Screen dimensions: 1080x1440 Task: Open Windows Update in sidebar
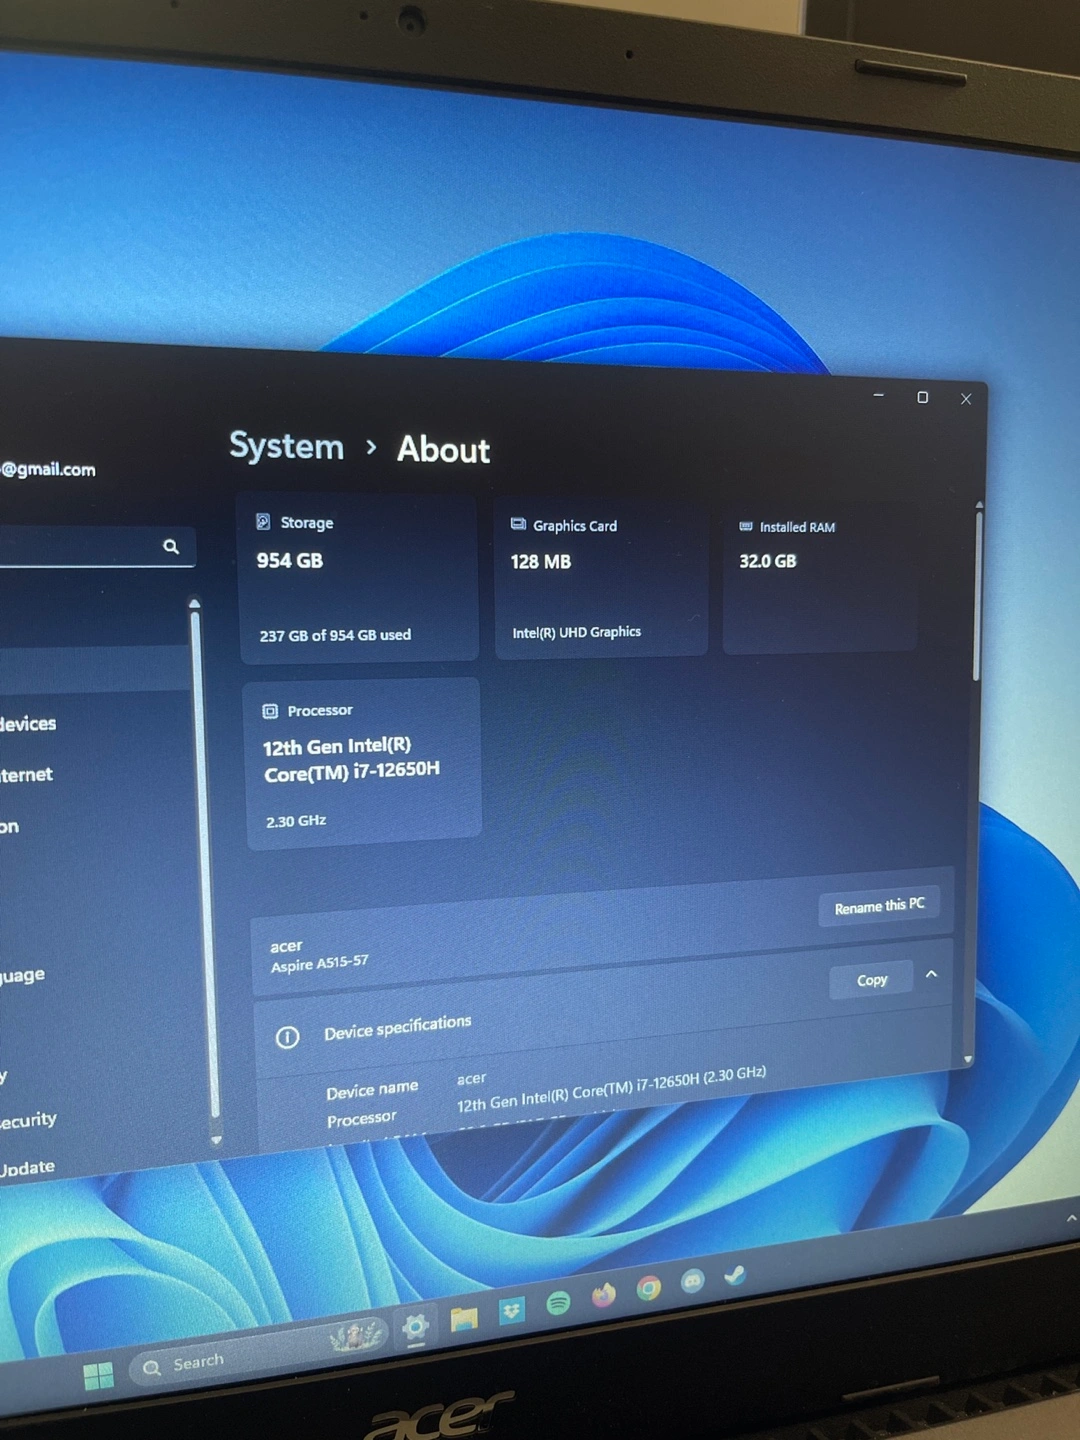(x=27, y=1169)
